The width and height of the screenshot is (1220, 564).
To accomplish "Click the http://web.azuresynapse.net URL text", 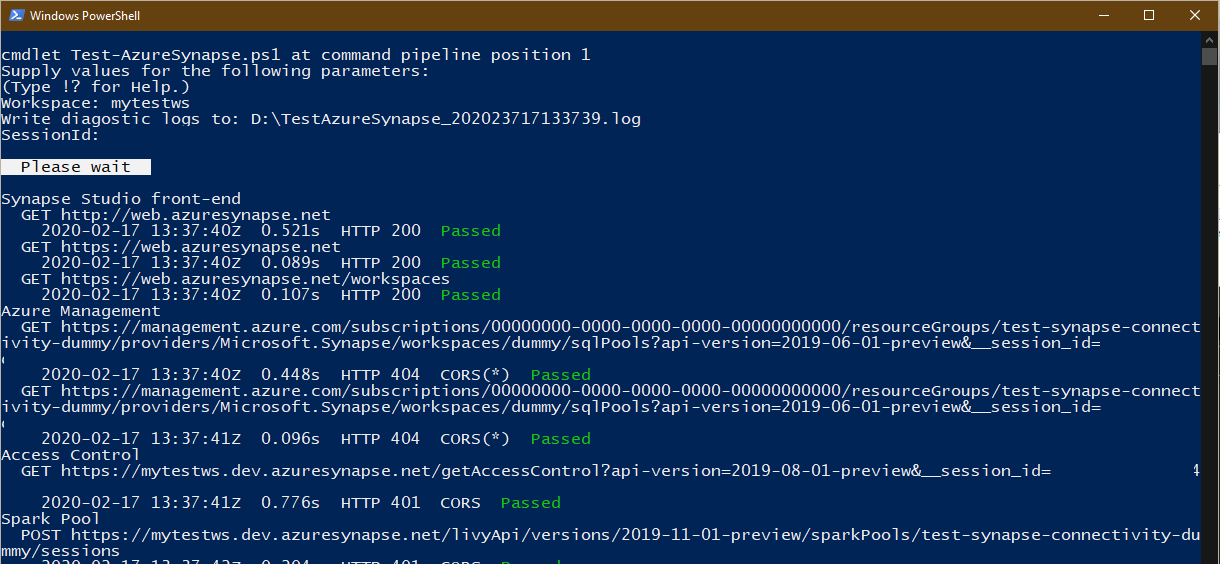I will tap(195, 215).
